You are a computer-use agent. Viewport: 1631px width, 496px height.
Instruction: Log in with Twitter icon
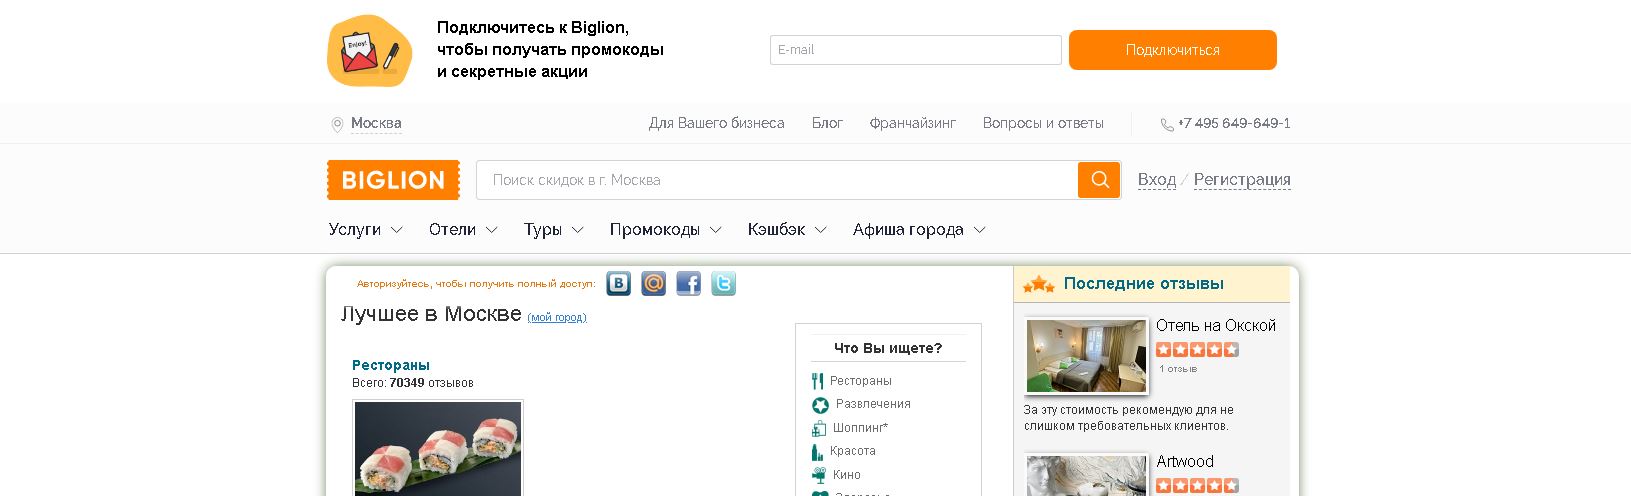(x=723, y=284)
